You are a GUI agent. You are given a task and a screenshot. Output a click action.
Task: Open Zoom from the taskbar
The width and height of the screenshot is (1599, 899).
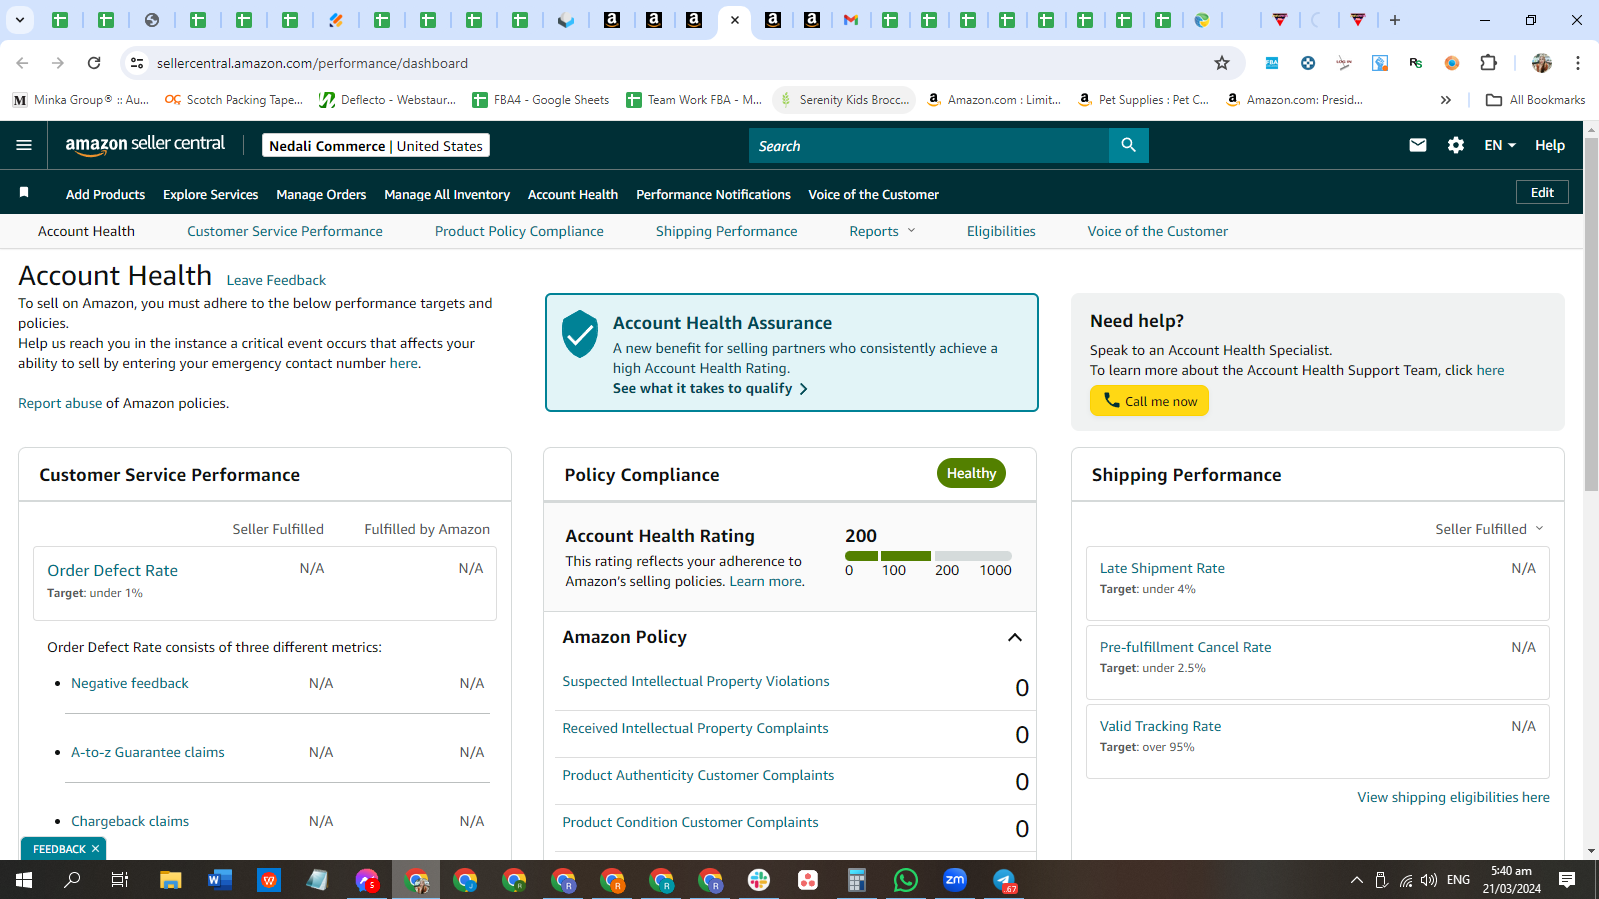[955, 880]
